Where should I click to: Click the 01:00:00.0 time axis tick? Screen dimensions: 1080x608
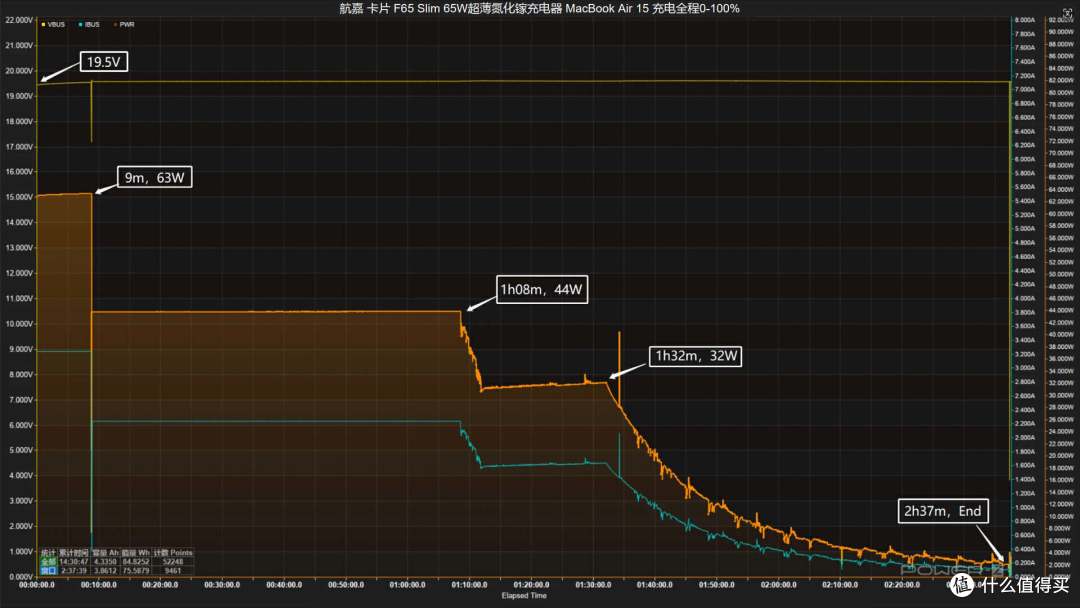coord(408,585)
